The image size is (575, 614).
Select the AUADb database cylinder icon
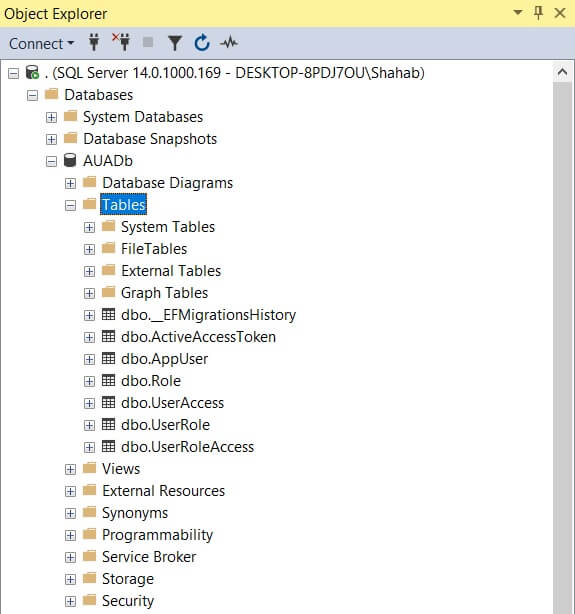point(70,161)
